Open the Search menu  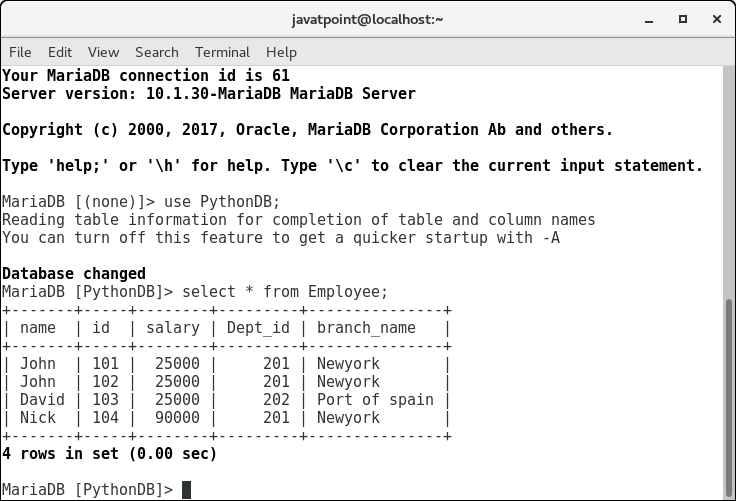[x=157, y=52]
